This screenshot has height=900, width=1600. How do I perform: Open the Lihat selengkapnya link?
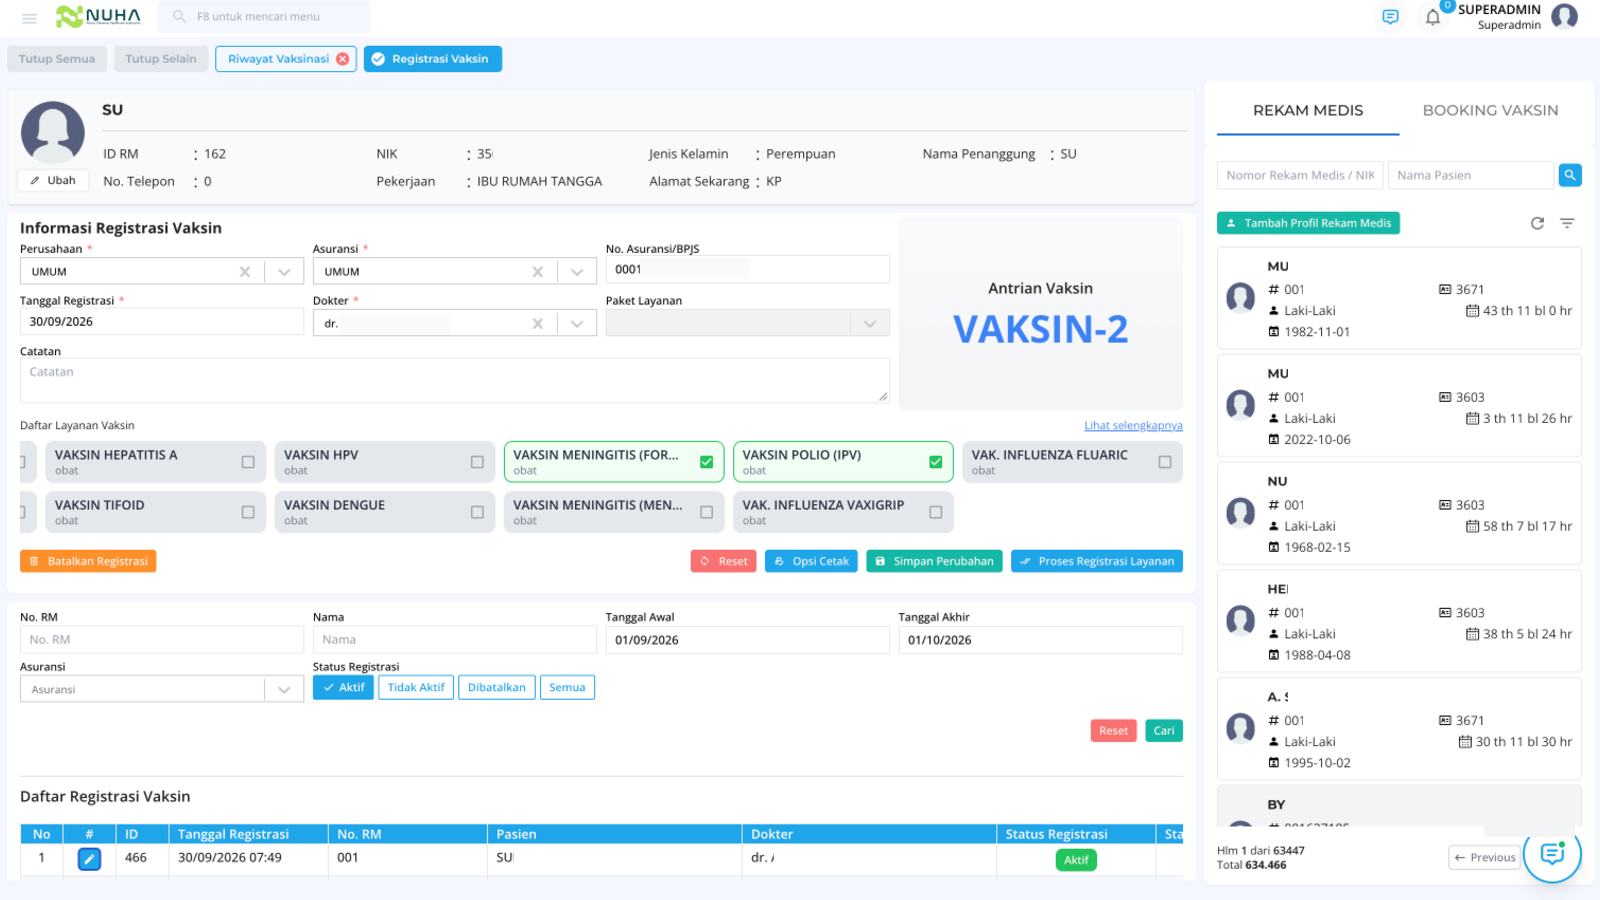pos(1133,426)
